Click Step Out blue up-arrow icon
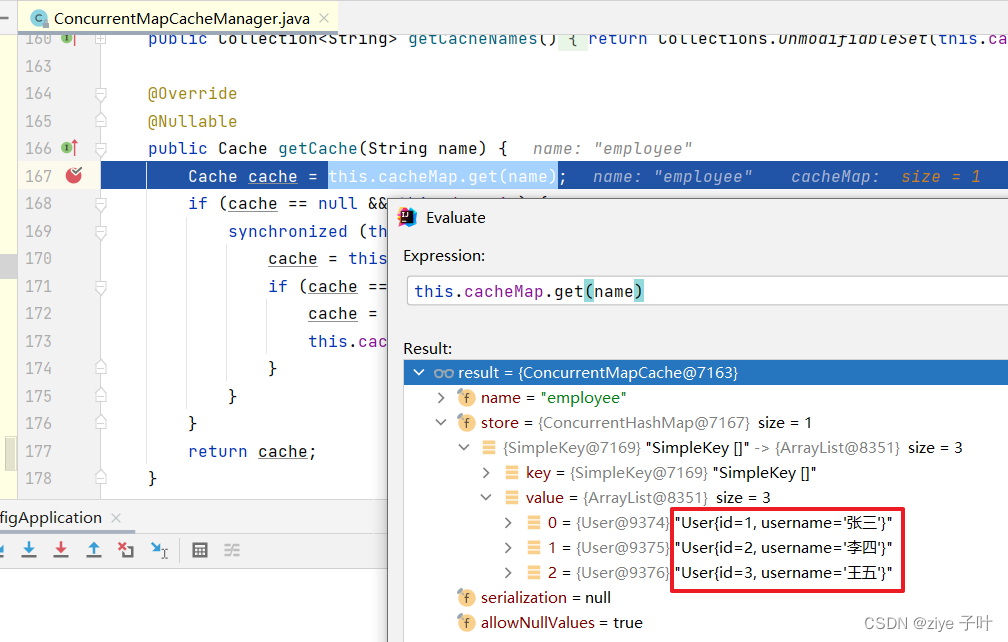 pos(94,549)
